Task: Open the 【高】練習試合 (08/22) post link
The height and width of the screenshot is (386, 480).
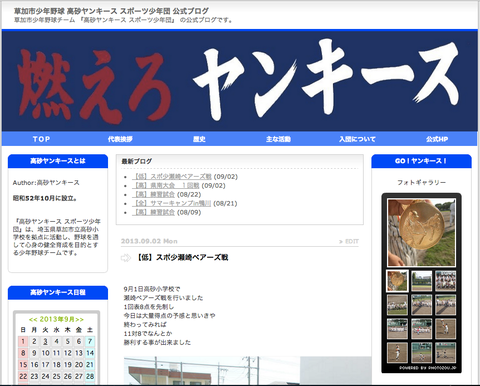Action: coord(153,195)
